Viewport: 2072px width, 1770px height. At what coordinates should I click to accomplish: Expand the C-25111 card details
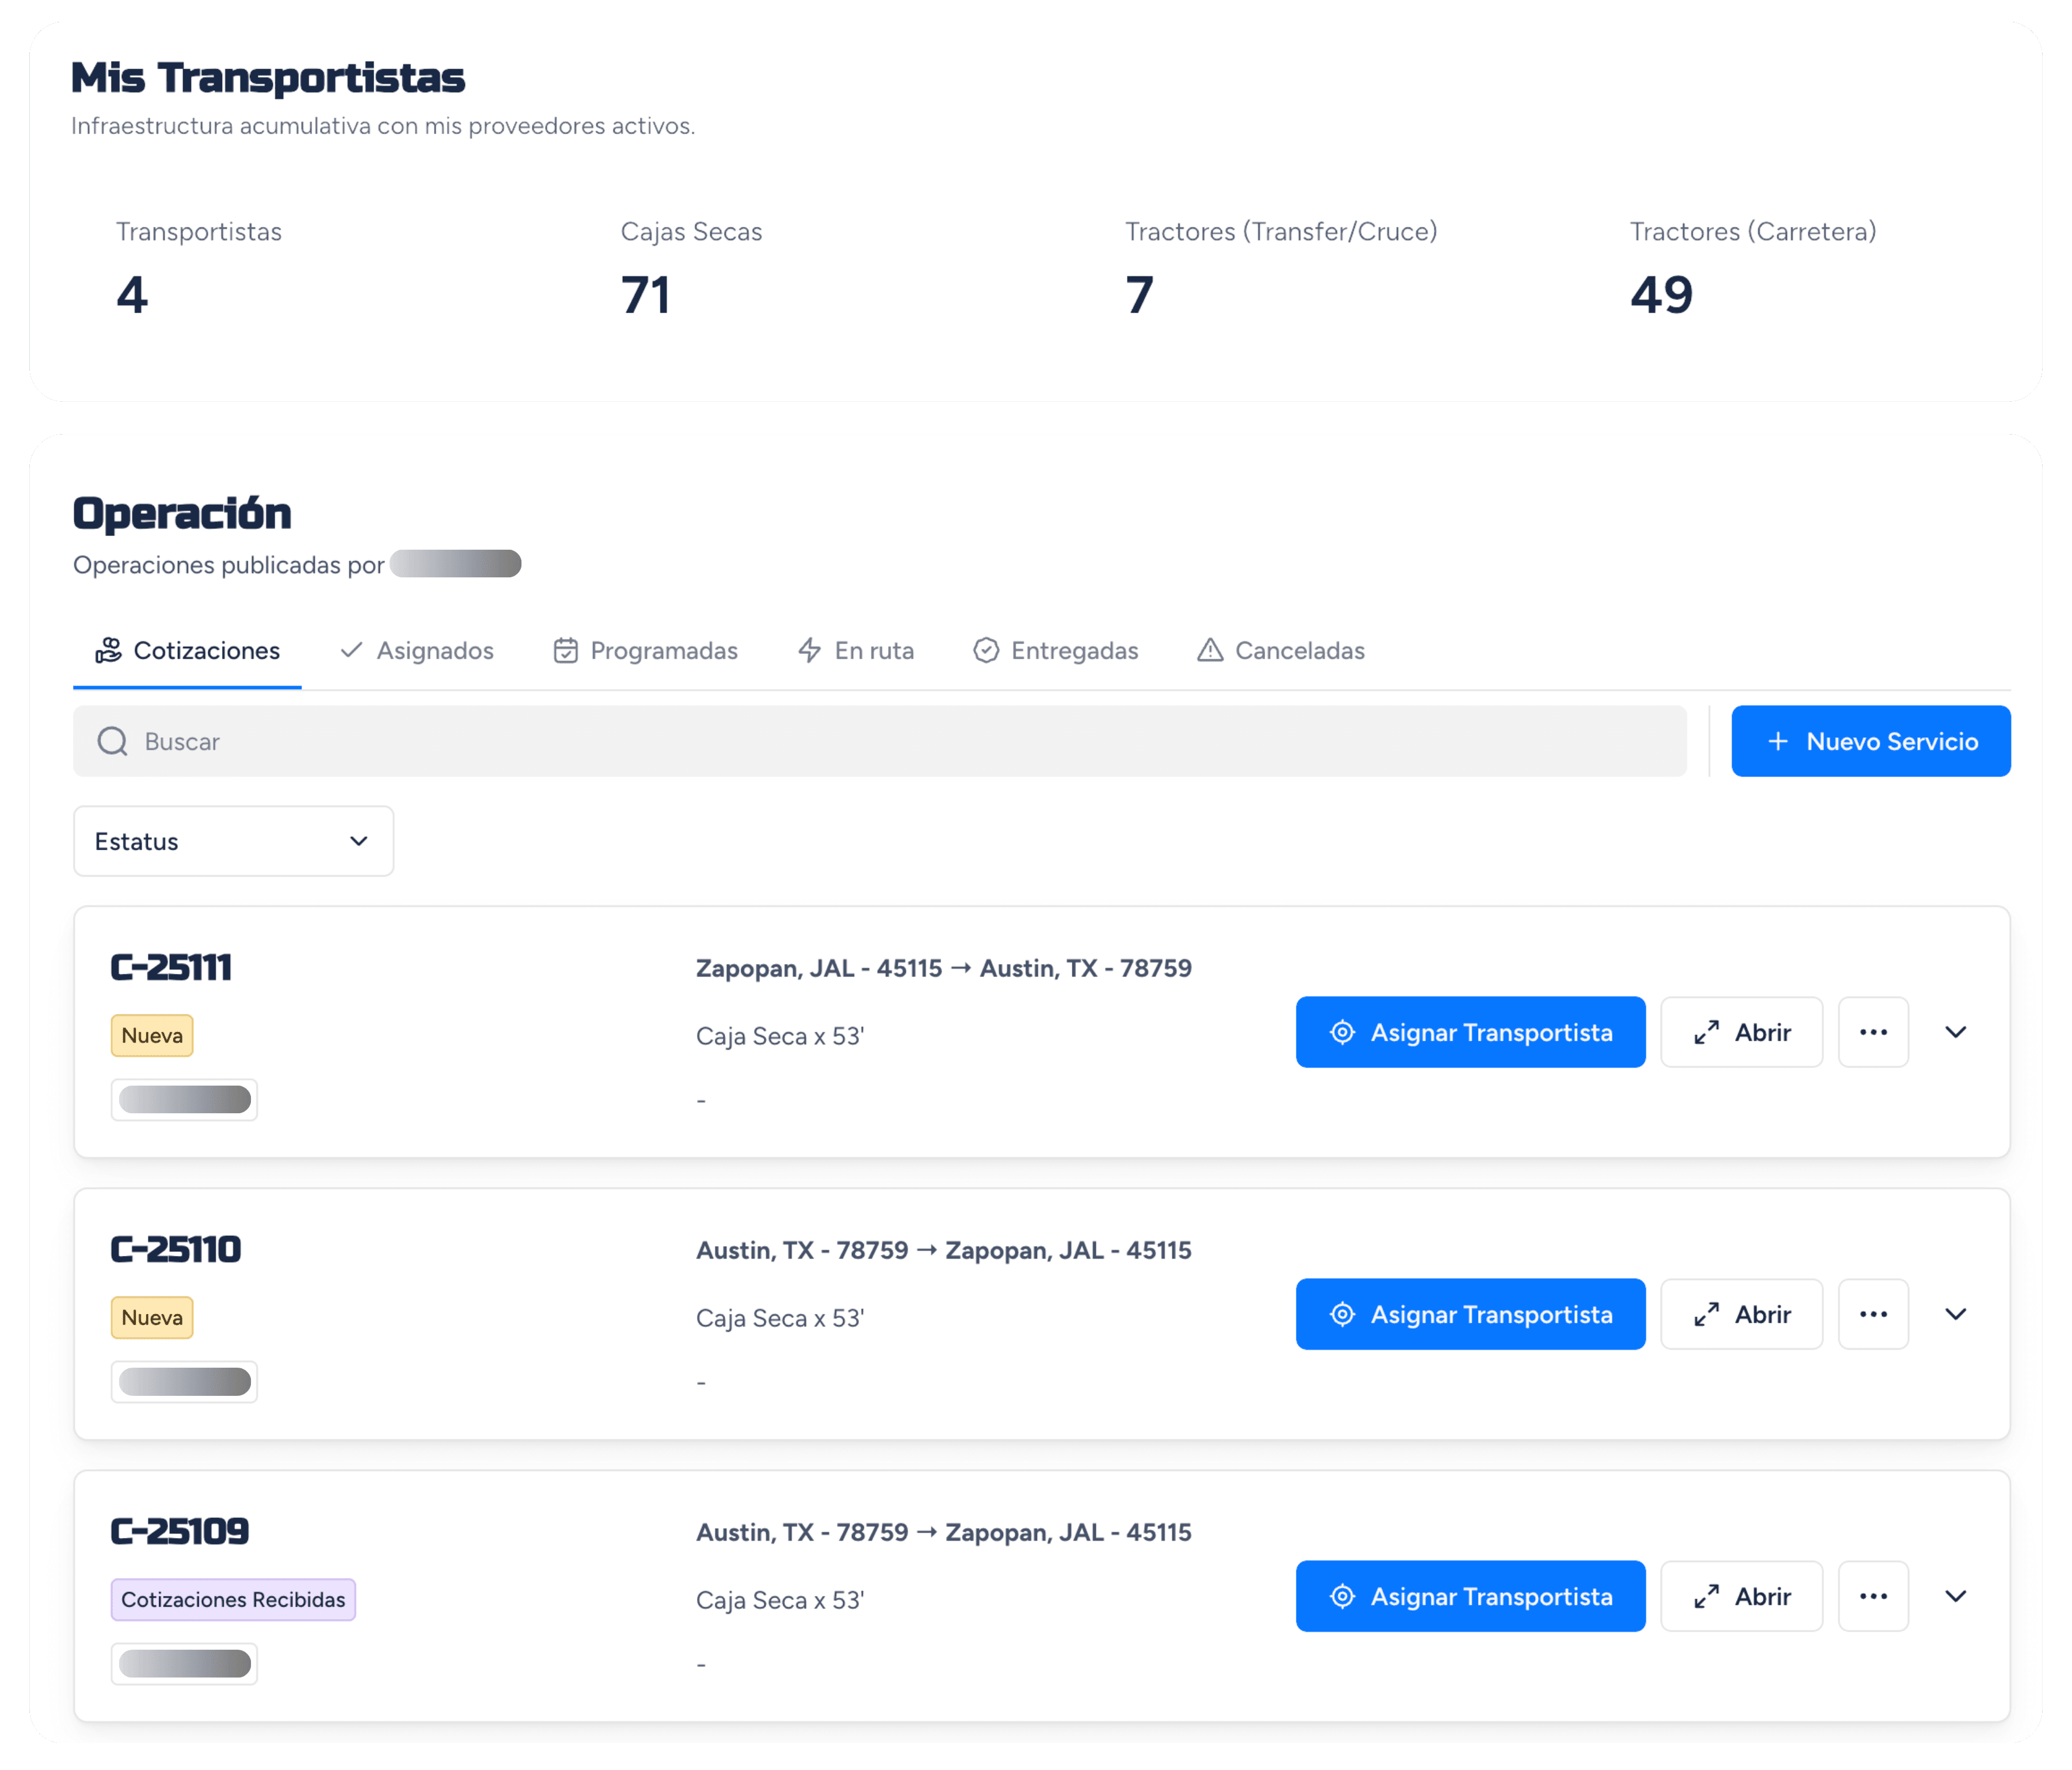[1956, 1032]
